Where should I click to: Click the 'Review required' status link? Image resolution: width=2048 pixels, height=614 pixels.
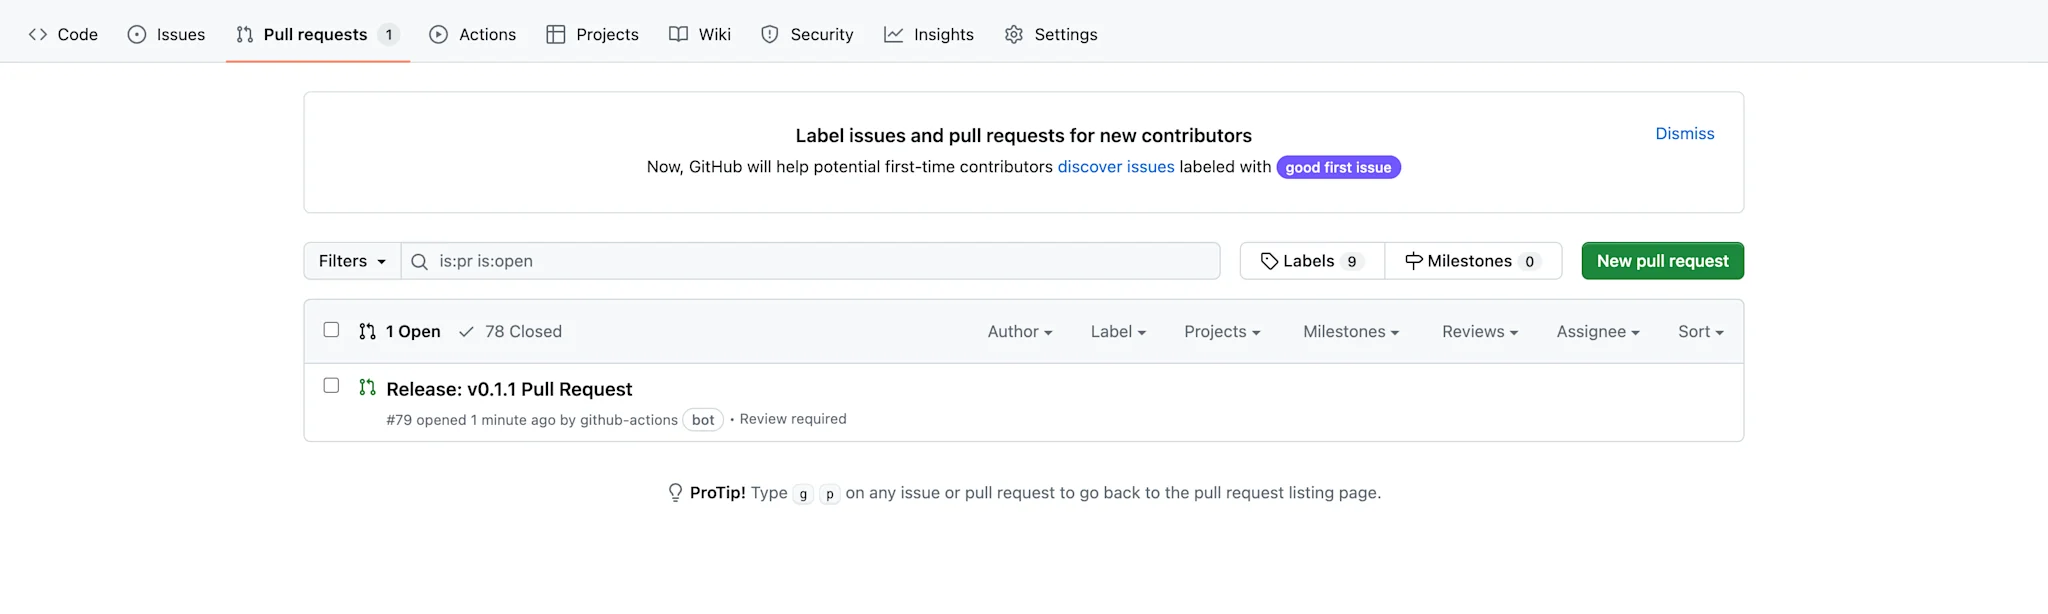793,419
